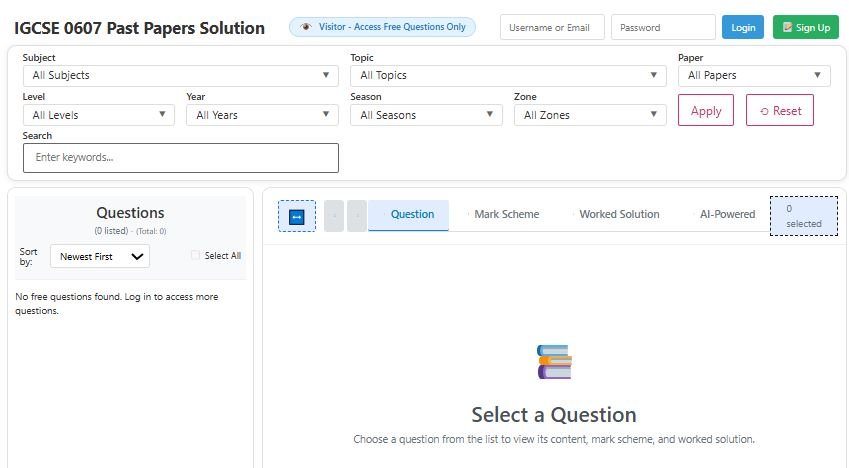The width and height of the screenshot is (849, 468).
Task: Click the next question arrow button
Action: click(x=357, y=216)
